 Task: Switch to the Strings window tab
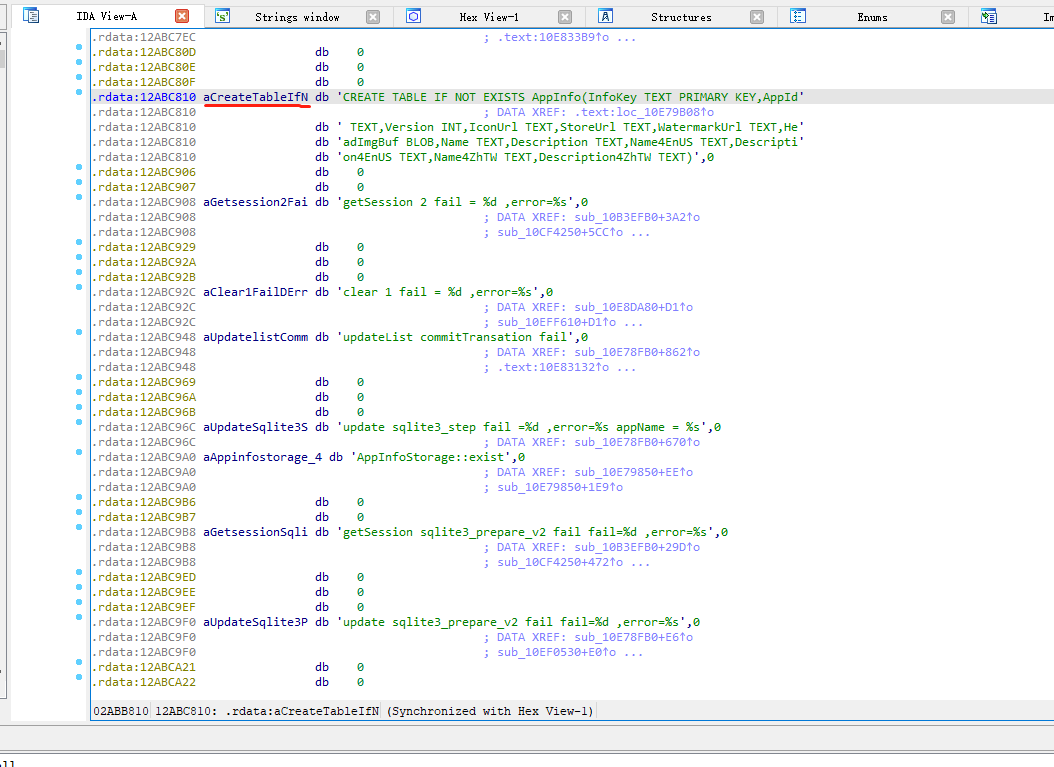pos(297,16)
